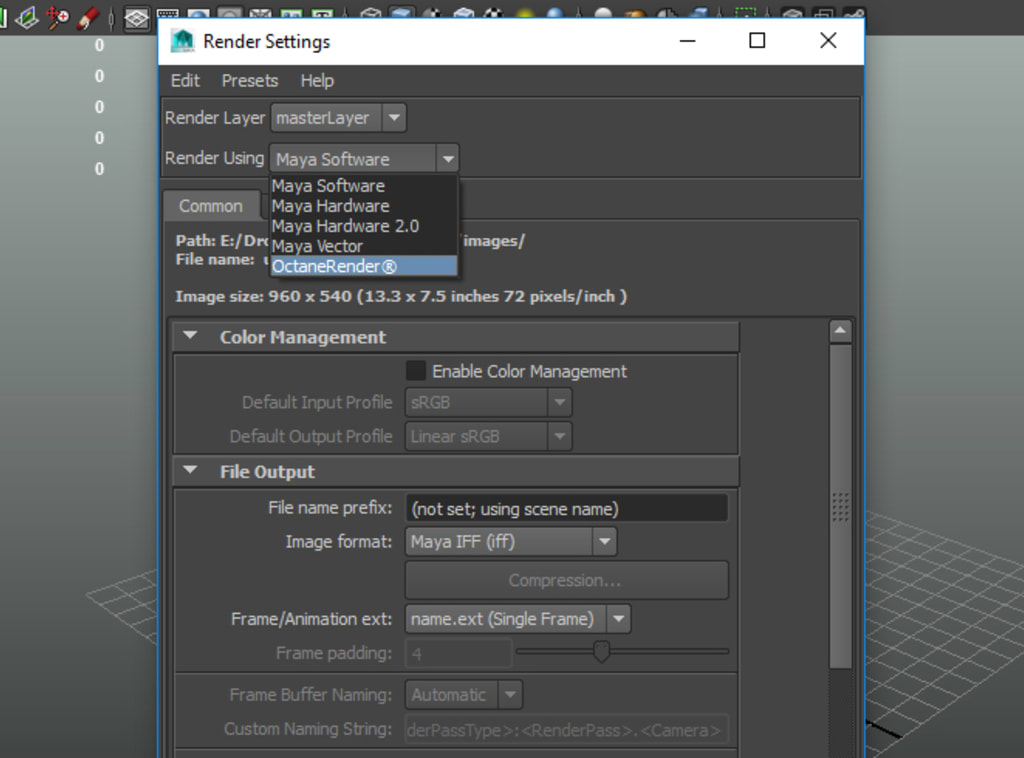Click the File name: label text

[x=215, y=260]
